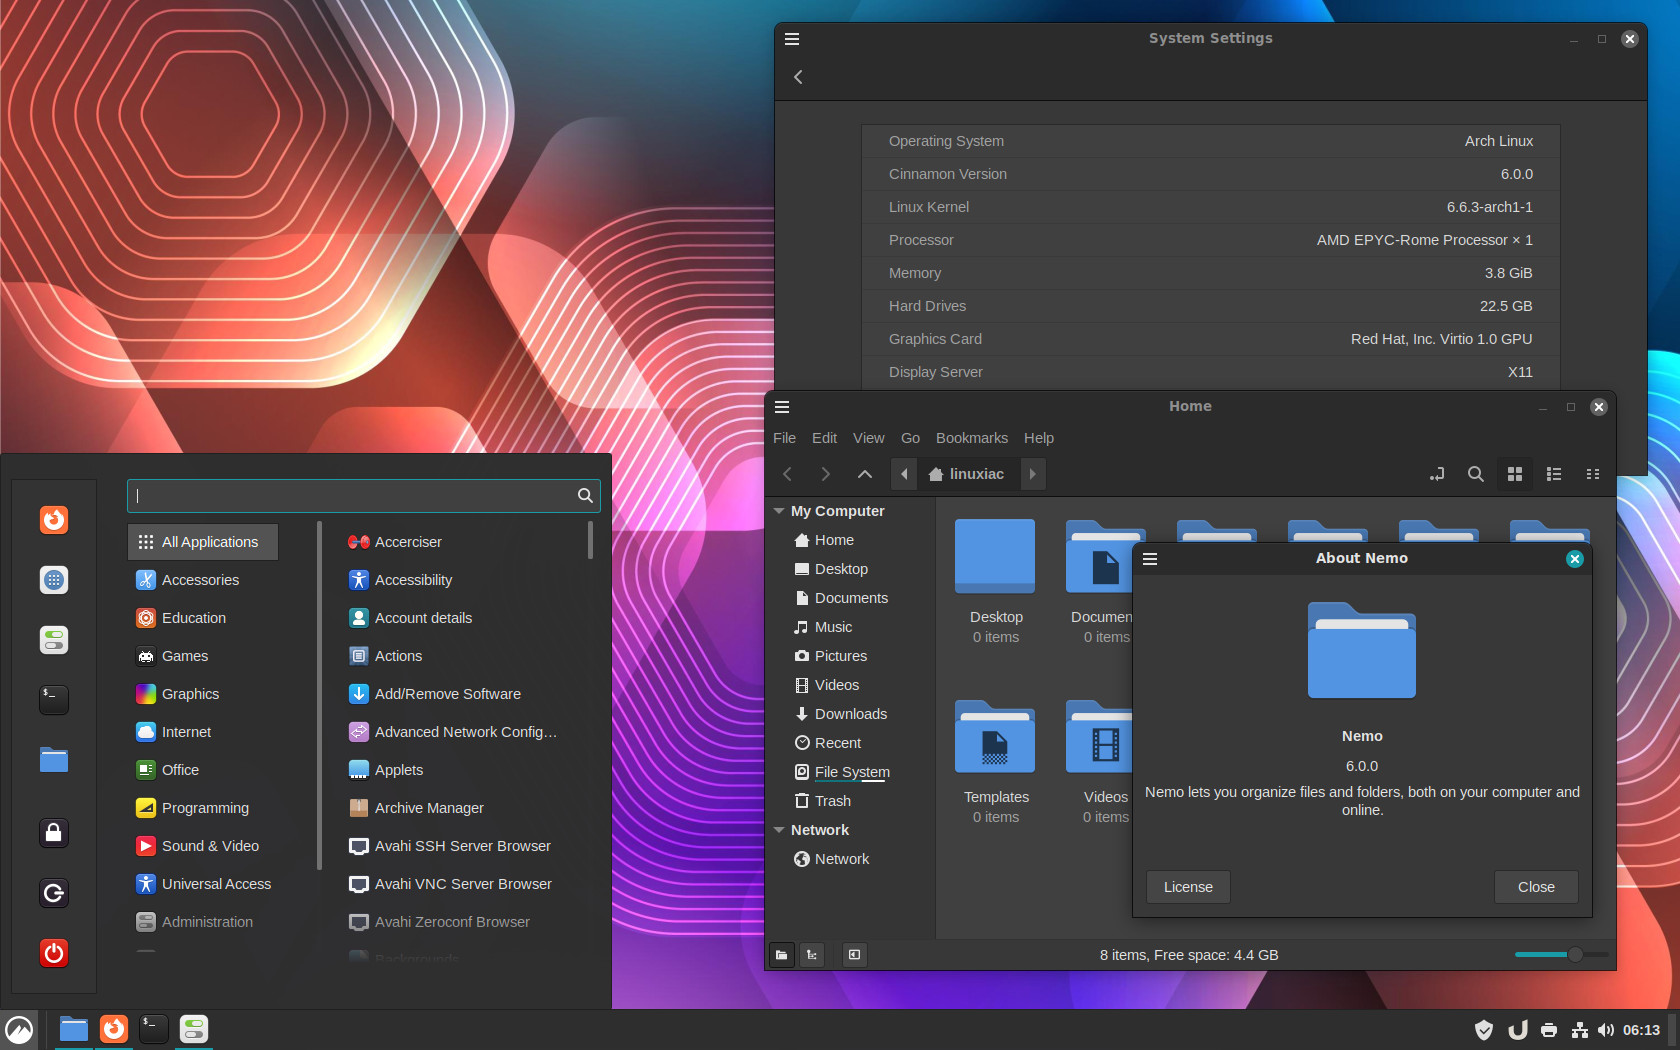Click the License button in About Nemo

point(1187,887)
